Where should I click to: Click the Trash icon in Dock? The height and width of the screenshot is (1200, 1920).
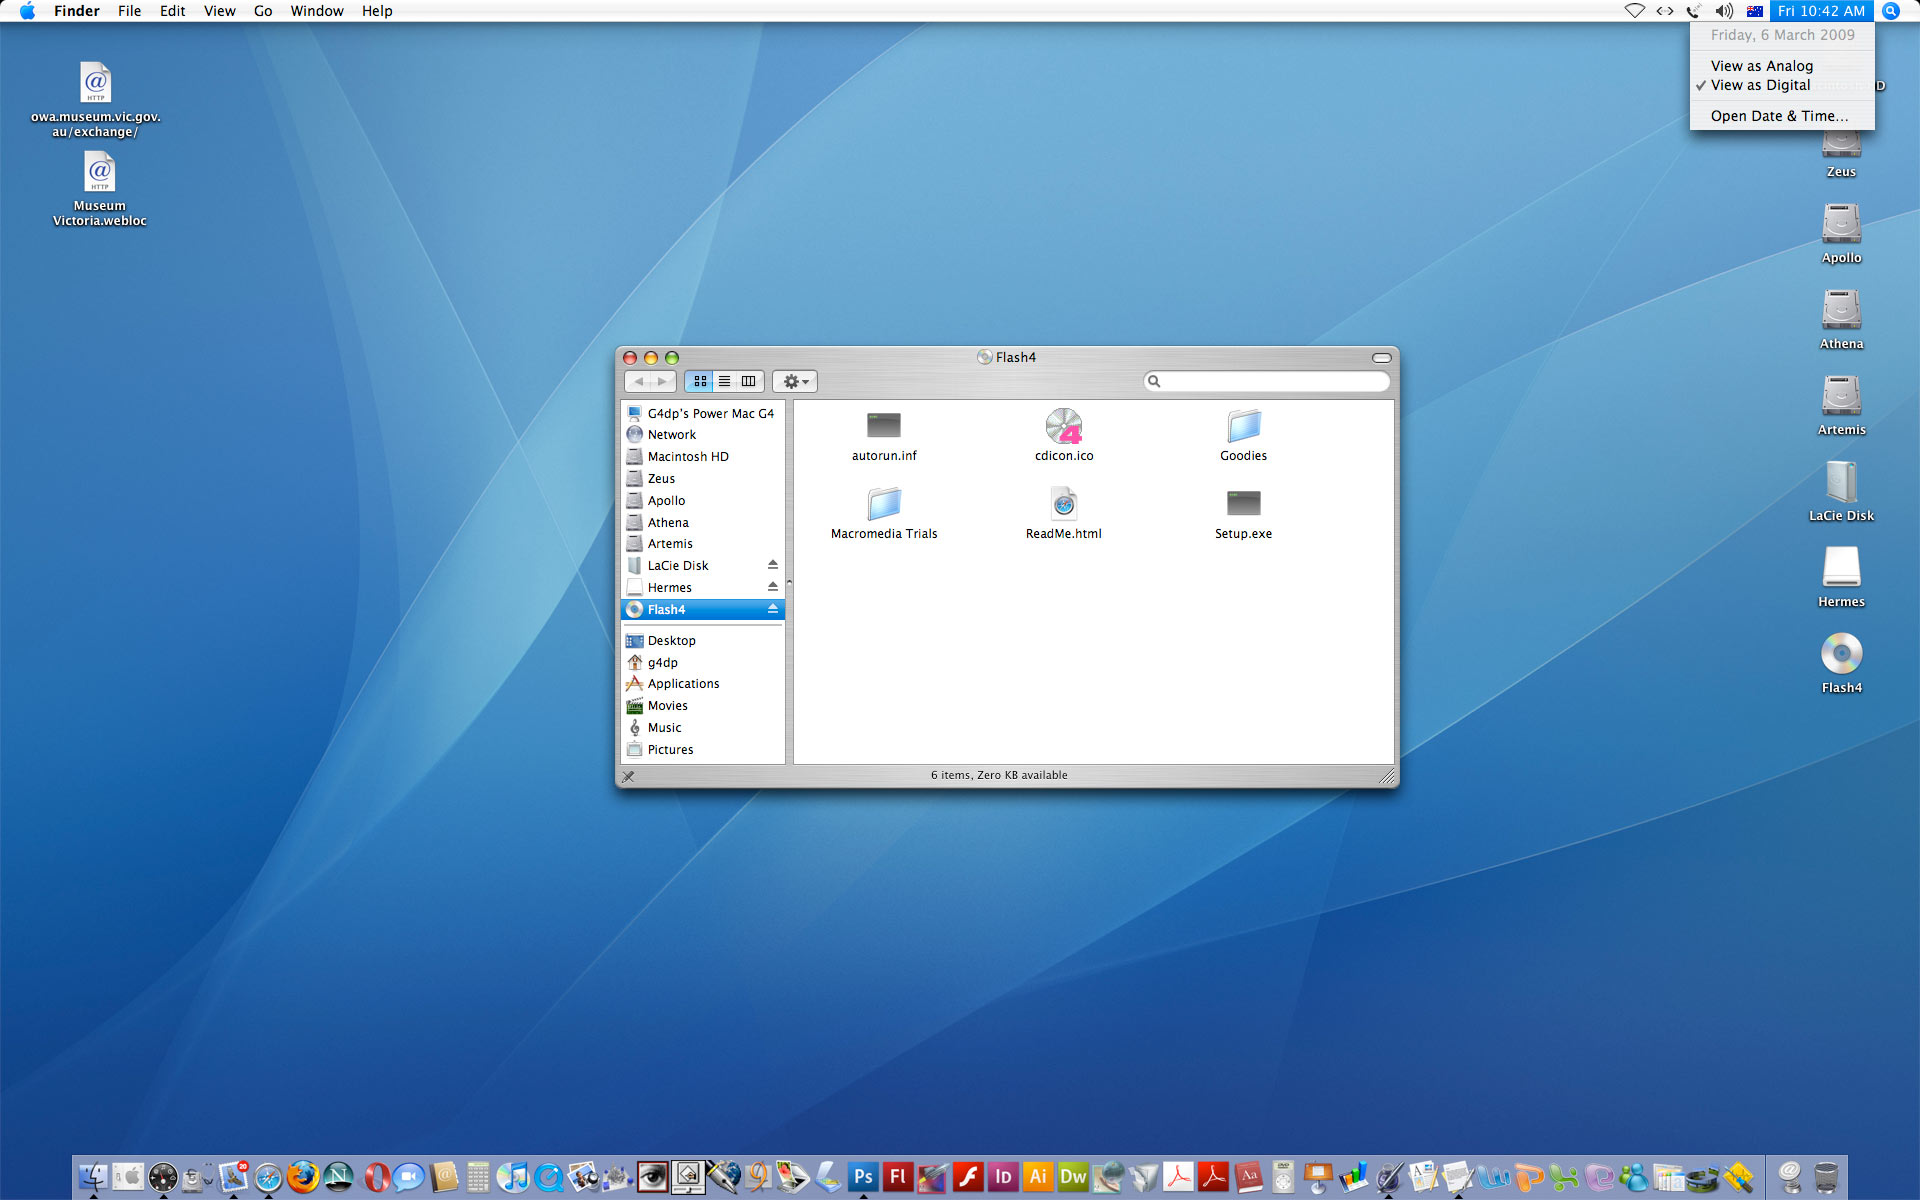tap(1826, 1177)
